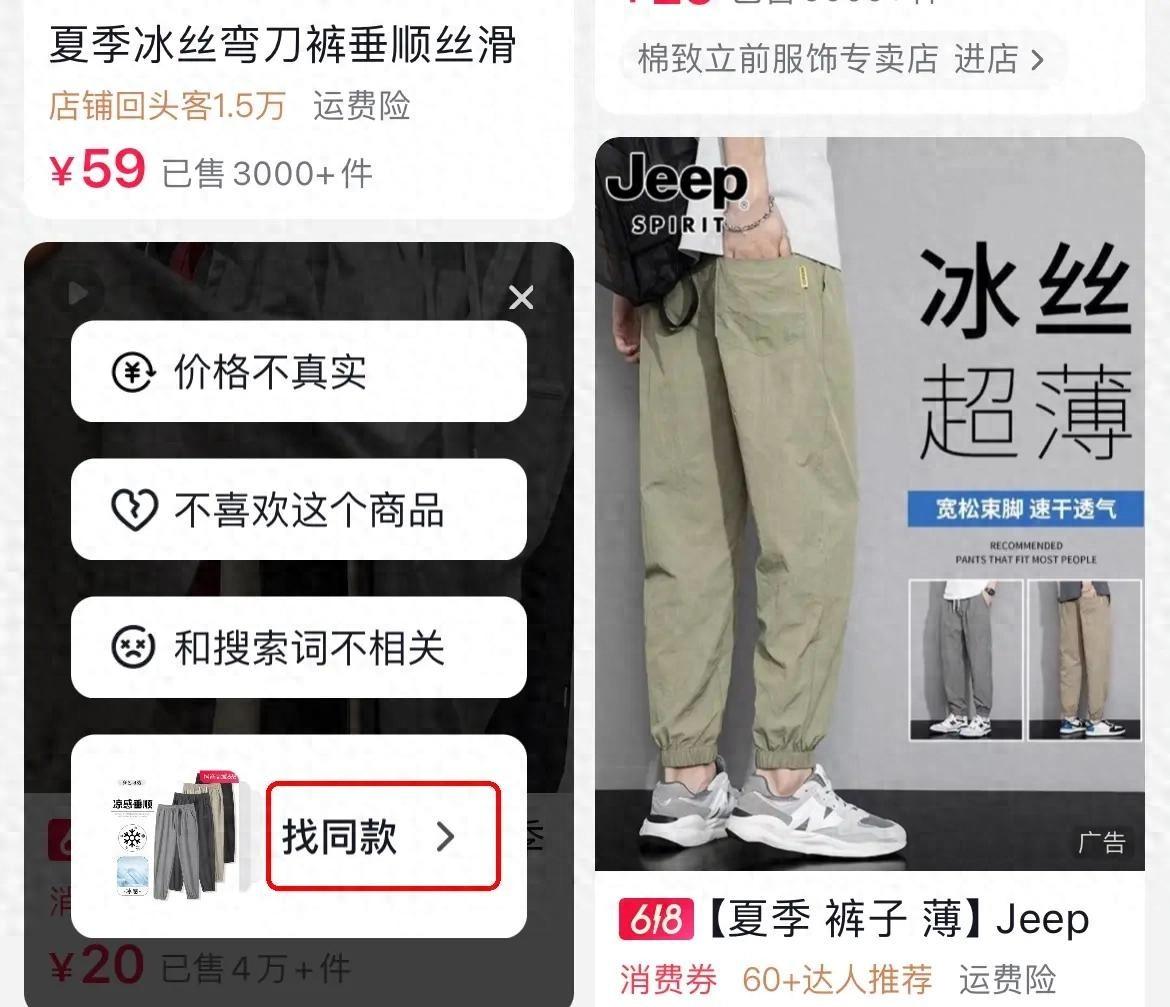Tap the chevron after 进店
The width and height of the screenshot is (1170, 1007).
coord(1036,60)
